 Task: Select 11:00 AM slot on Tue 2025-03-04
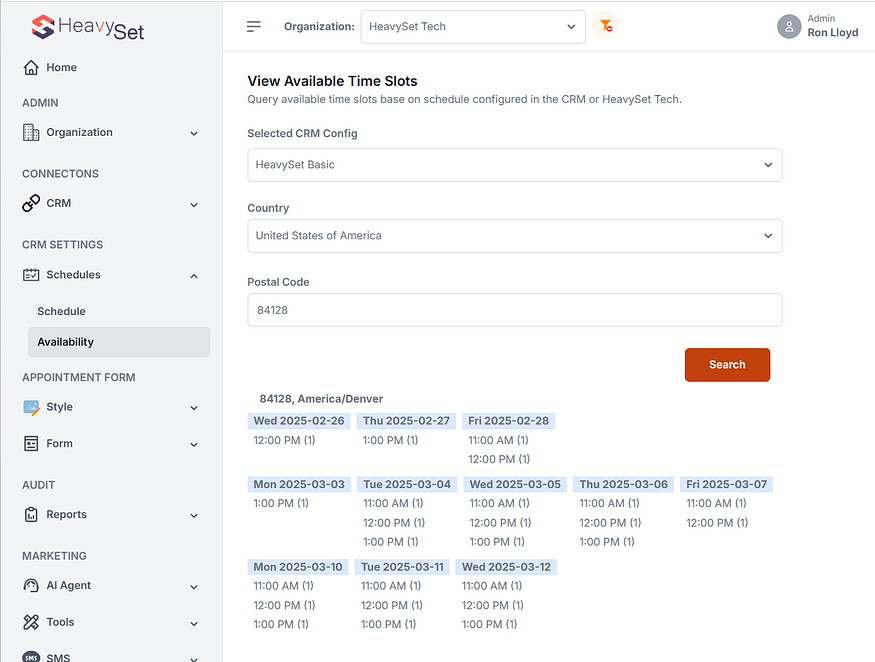click(x=393, y=503)
